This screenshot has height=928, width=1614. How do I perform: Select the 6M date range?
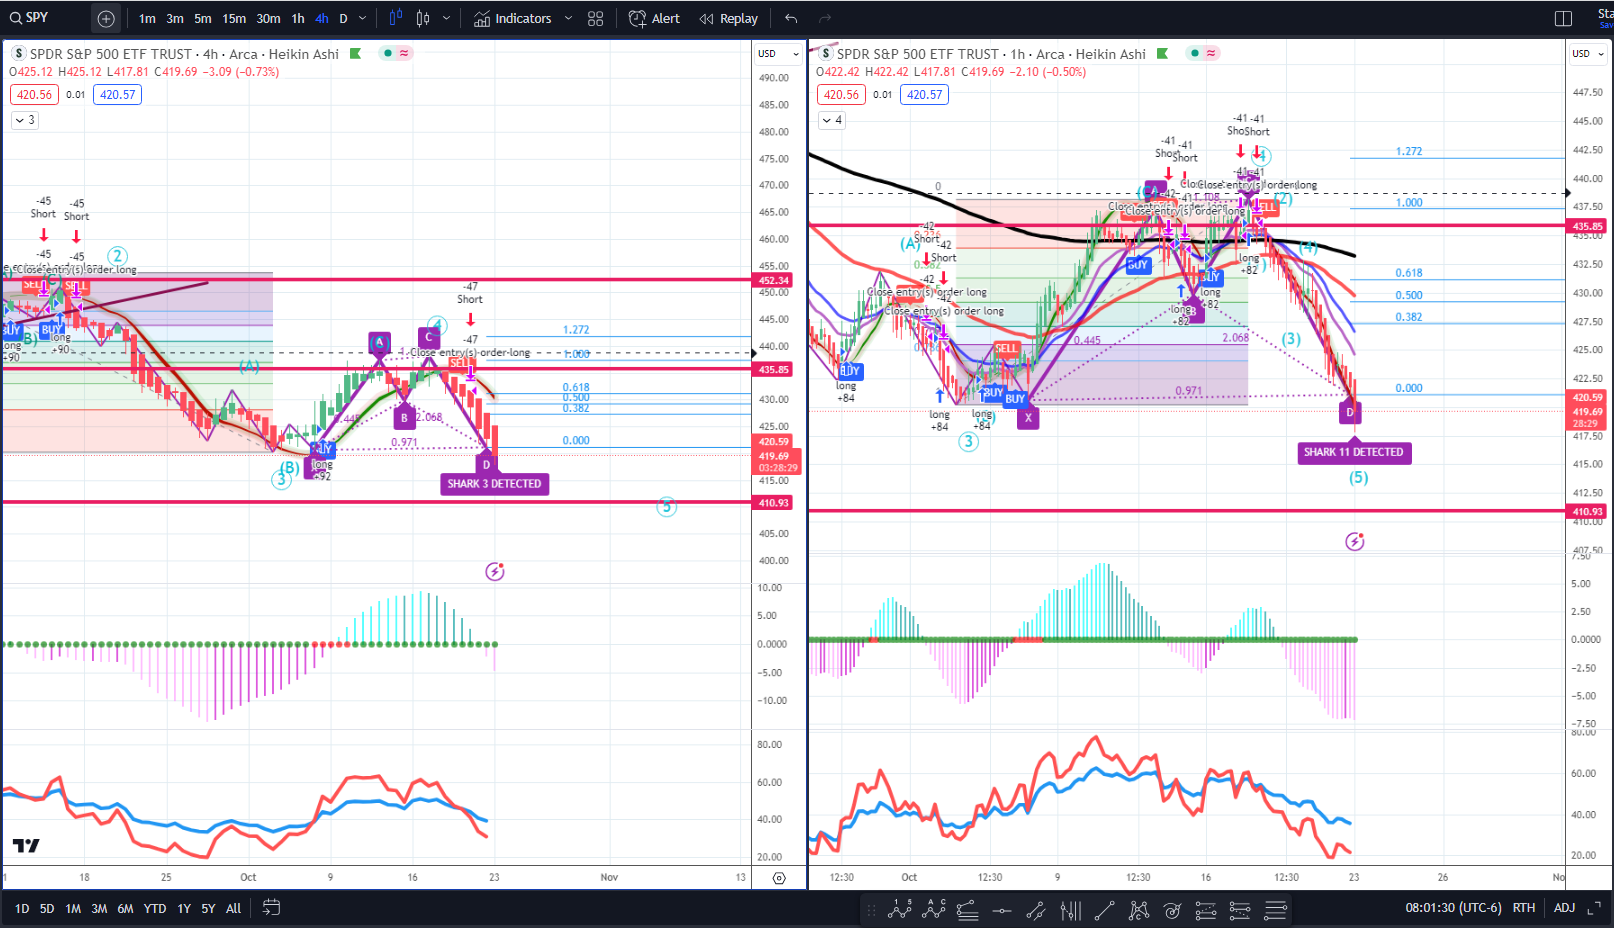click(x=125, y=909)
